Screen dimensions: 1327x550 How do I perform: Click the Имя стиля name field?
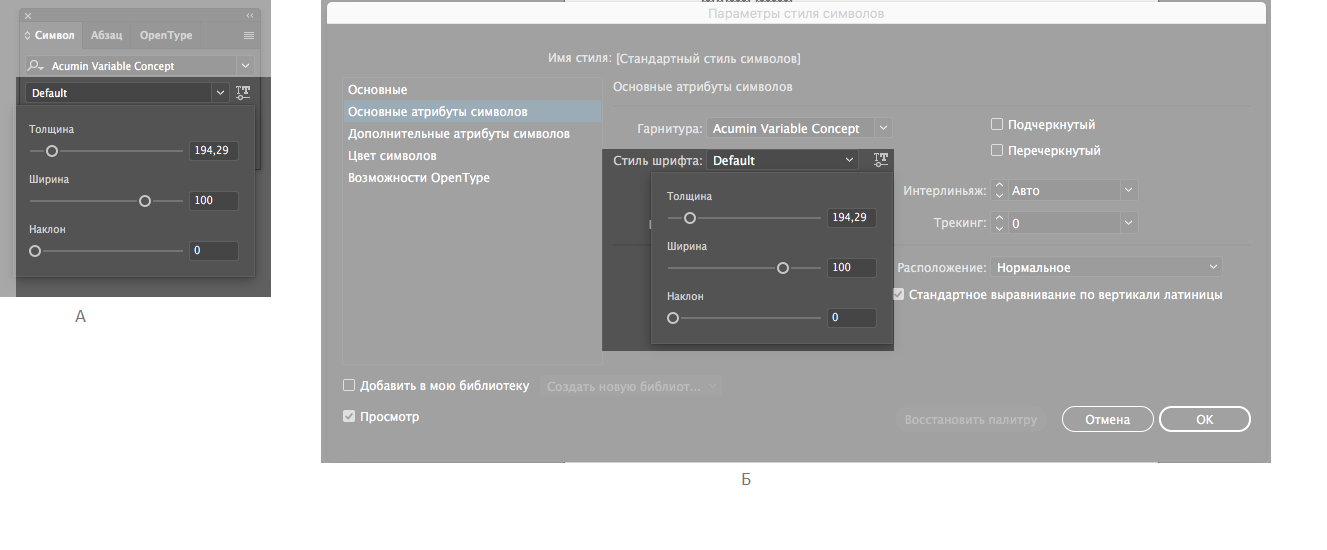click(x=708, y=59)
